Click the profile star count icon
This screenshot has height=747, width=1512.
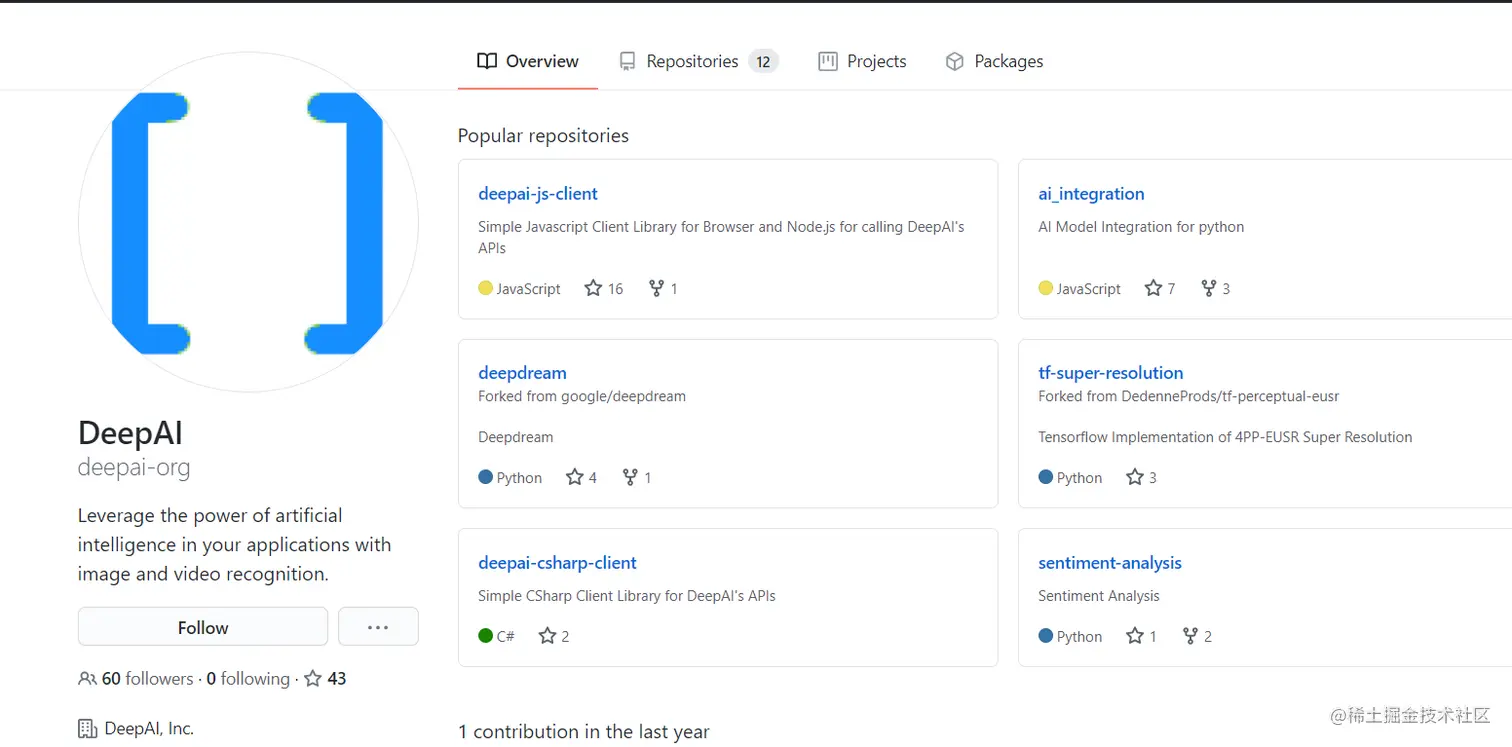click(x=313, y=679)
